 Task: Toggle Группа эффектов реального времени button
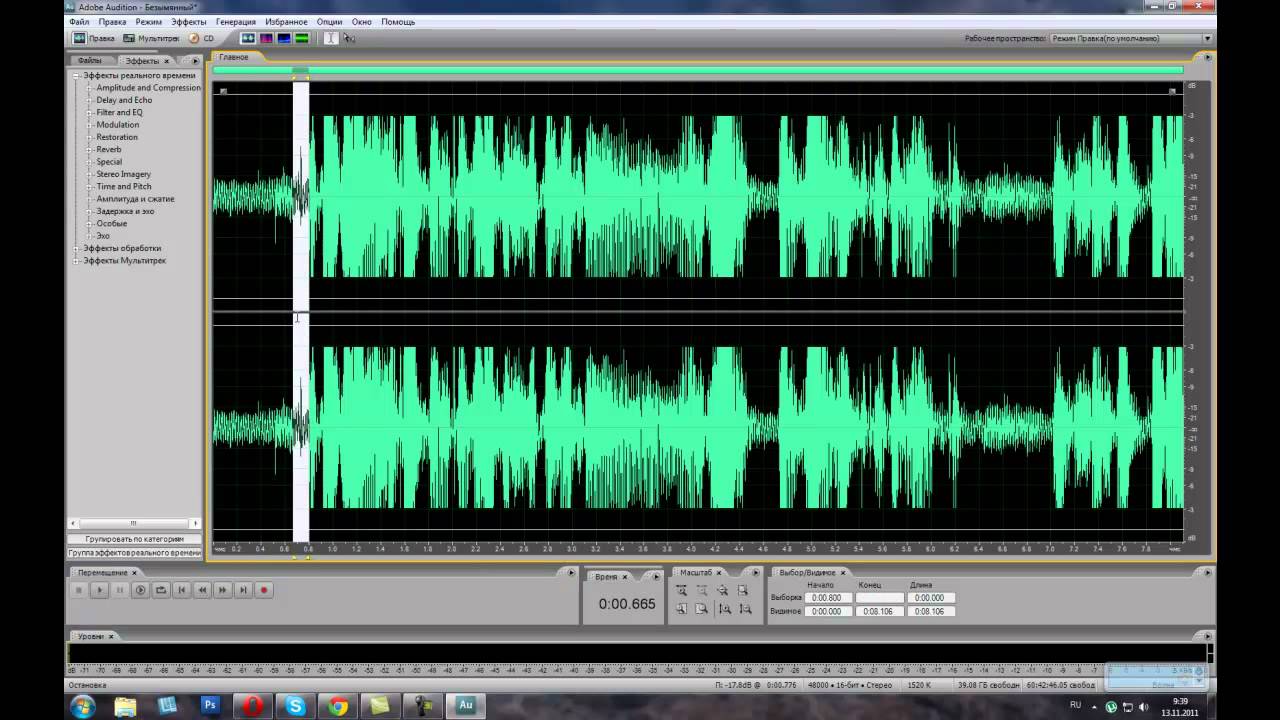134,552
